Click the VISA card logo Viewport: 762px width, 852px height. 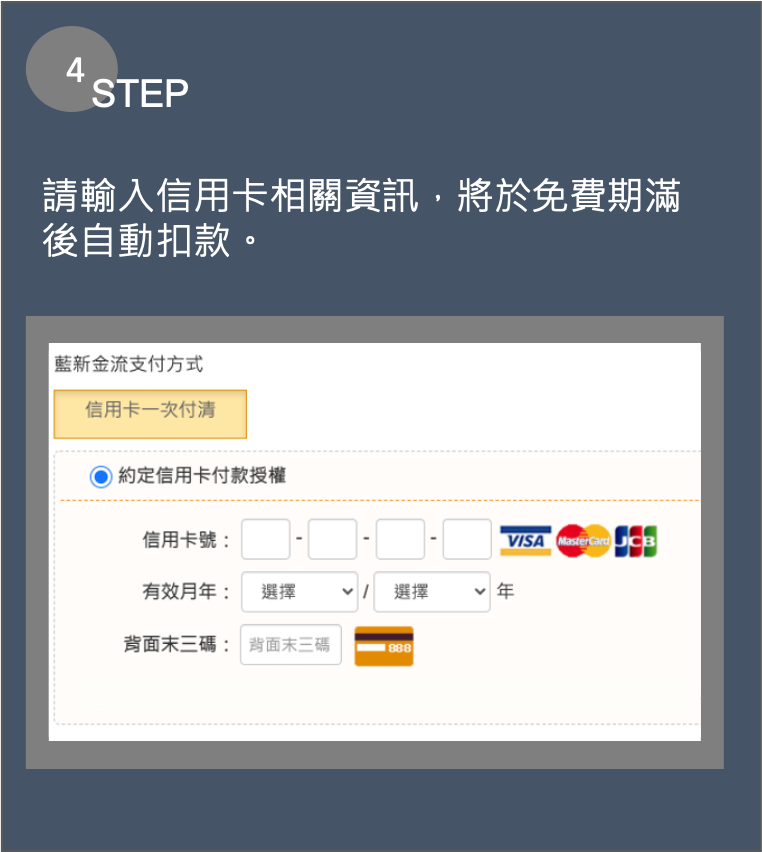coord(525,541)
